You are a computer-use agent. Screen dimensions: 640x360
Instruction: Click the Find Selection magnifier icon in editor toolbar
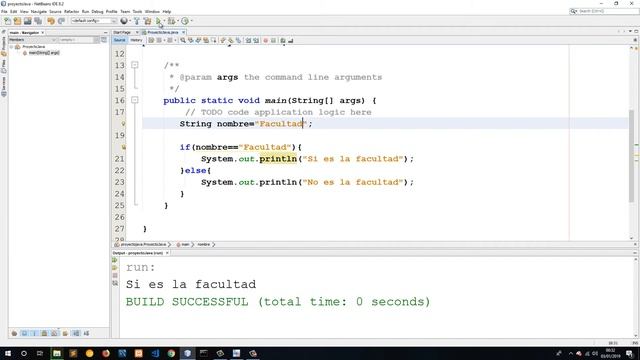tap(183, 40)
